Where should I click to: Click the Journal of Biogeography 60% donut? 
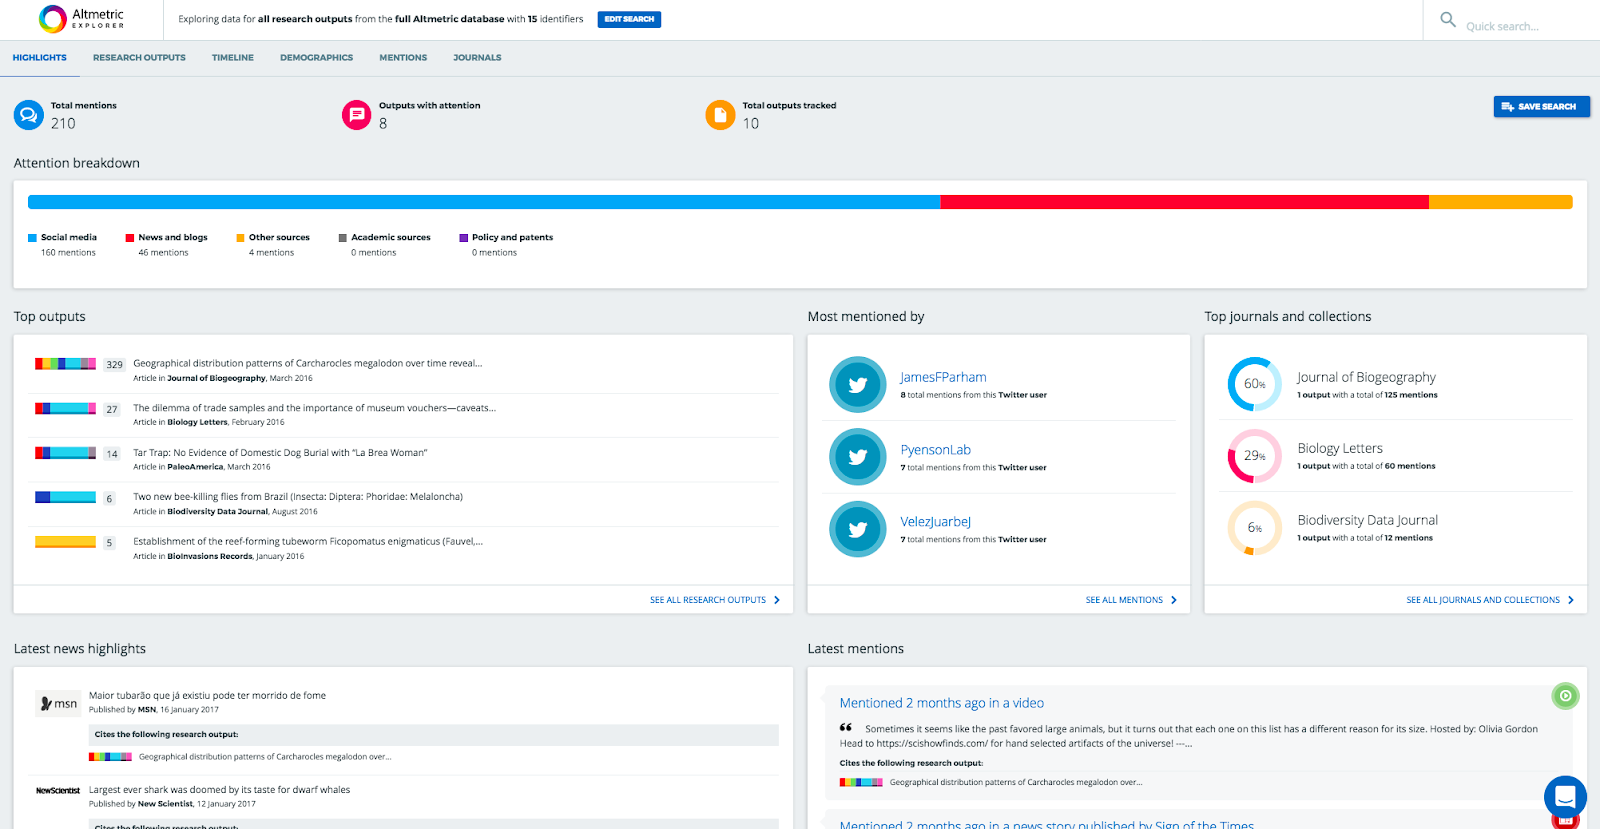pyautogui.click(x=1254, y=384)
